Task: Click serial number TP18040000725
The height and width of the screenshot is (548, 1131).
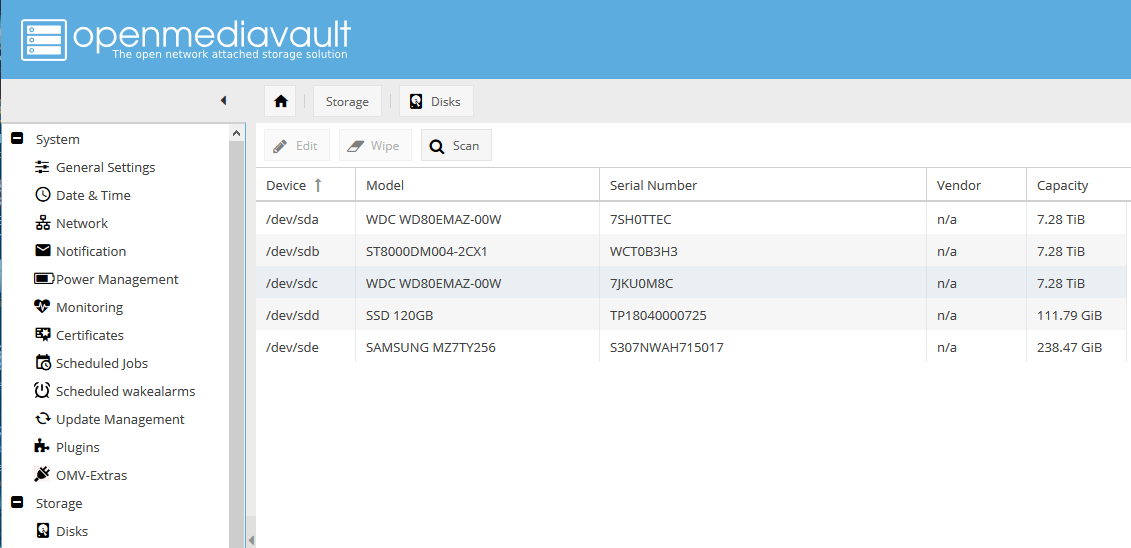Action: [658, 316]
